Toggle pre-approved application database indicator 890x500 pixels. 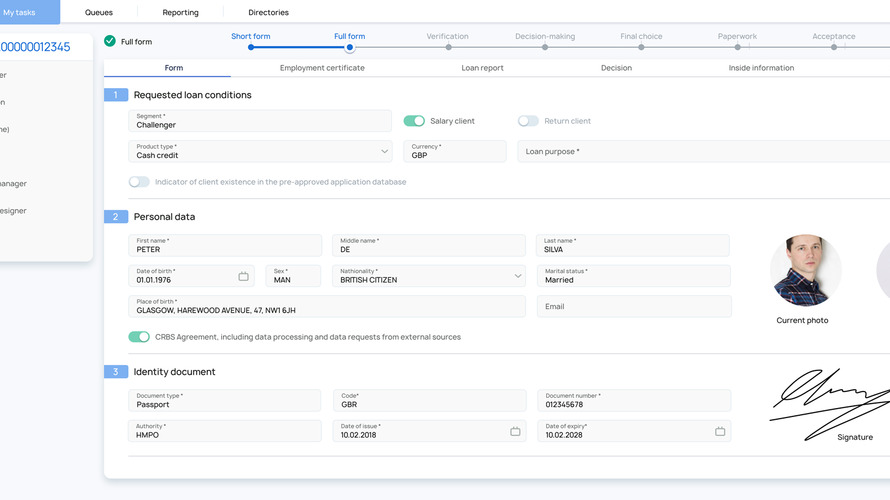point(139,182)
